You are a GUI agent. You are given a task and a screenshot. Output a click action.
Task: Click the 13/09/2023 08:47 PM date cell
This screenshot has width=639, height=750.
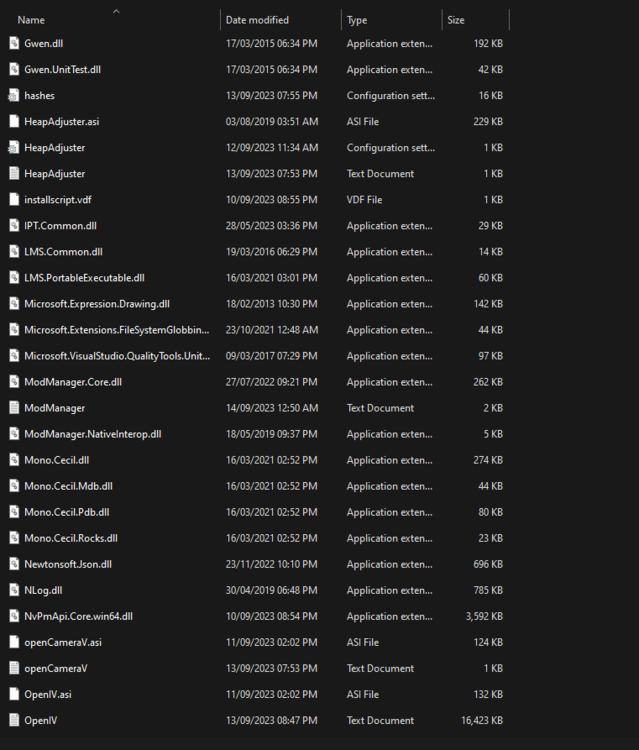click(272, 720)
